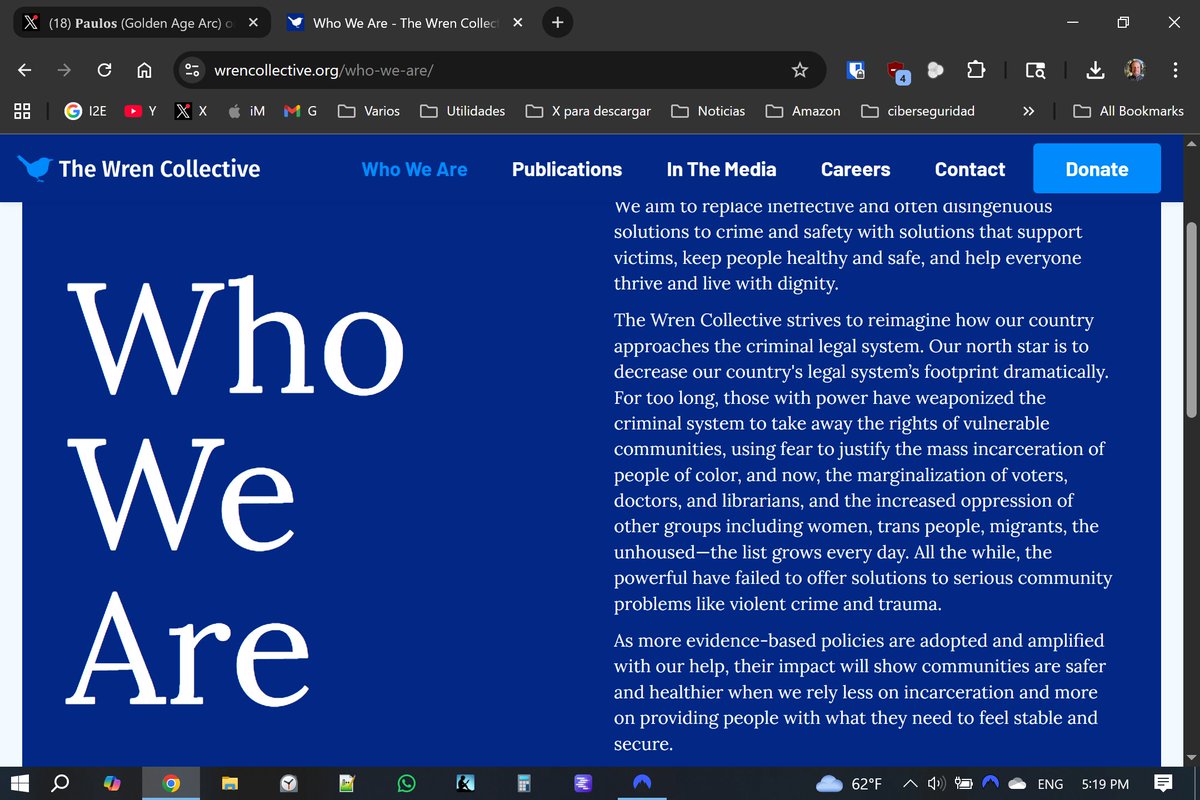Click the shield extension with badge 4
The width and height of the screenshot is (1200, 800).
click(896, 70)
